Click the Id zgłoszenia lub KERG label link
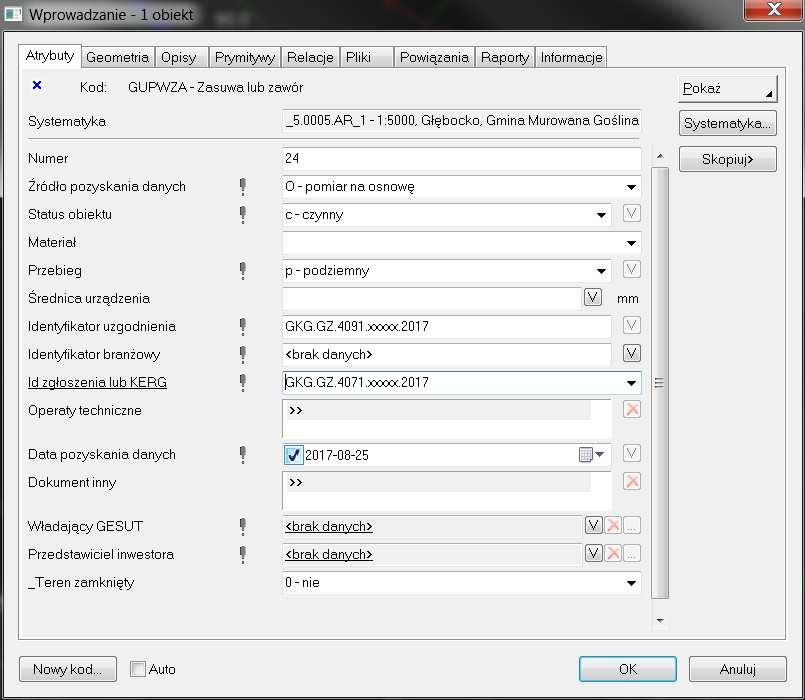Viewport: 805px width, 700px height. click(x=98, y=383)
